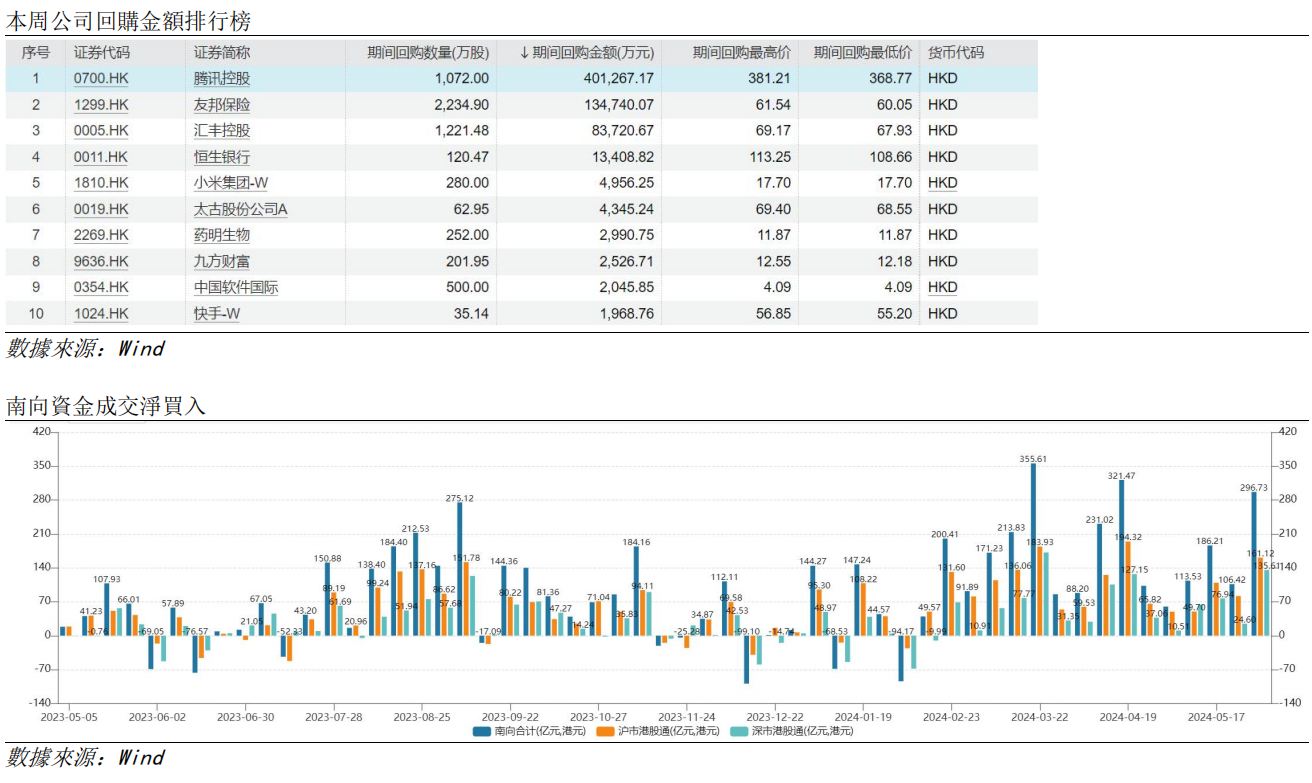Click the 汇丰控股 stock name
The width and height of the screenshot is (1312, 783).
pyautogui.click(x=222, y=130)
